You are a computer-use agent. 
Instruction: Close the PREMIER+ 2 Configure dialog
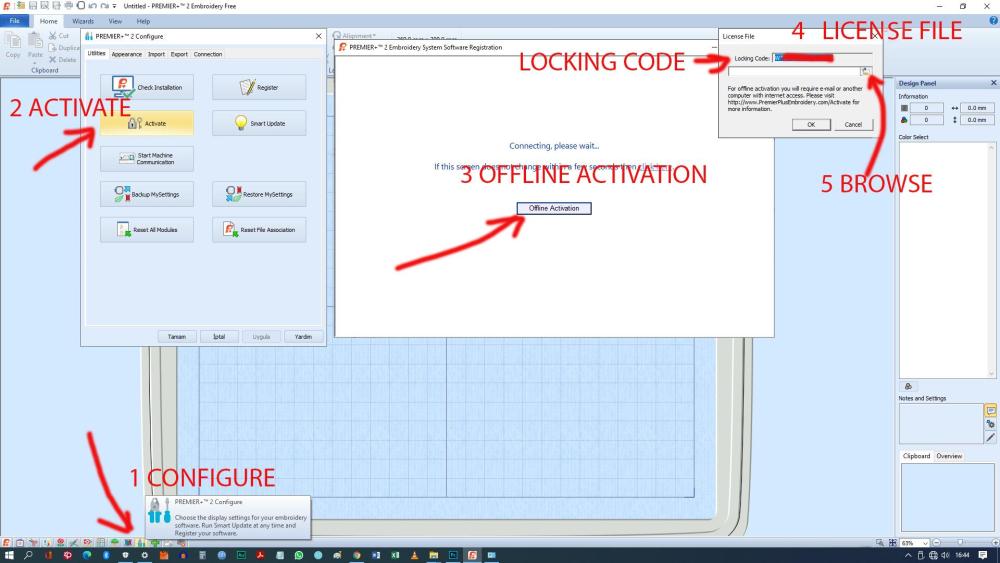tap(319, 36)
